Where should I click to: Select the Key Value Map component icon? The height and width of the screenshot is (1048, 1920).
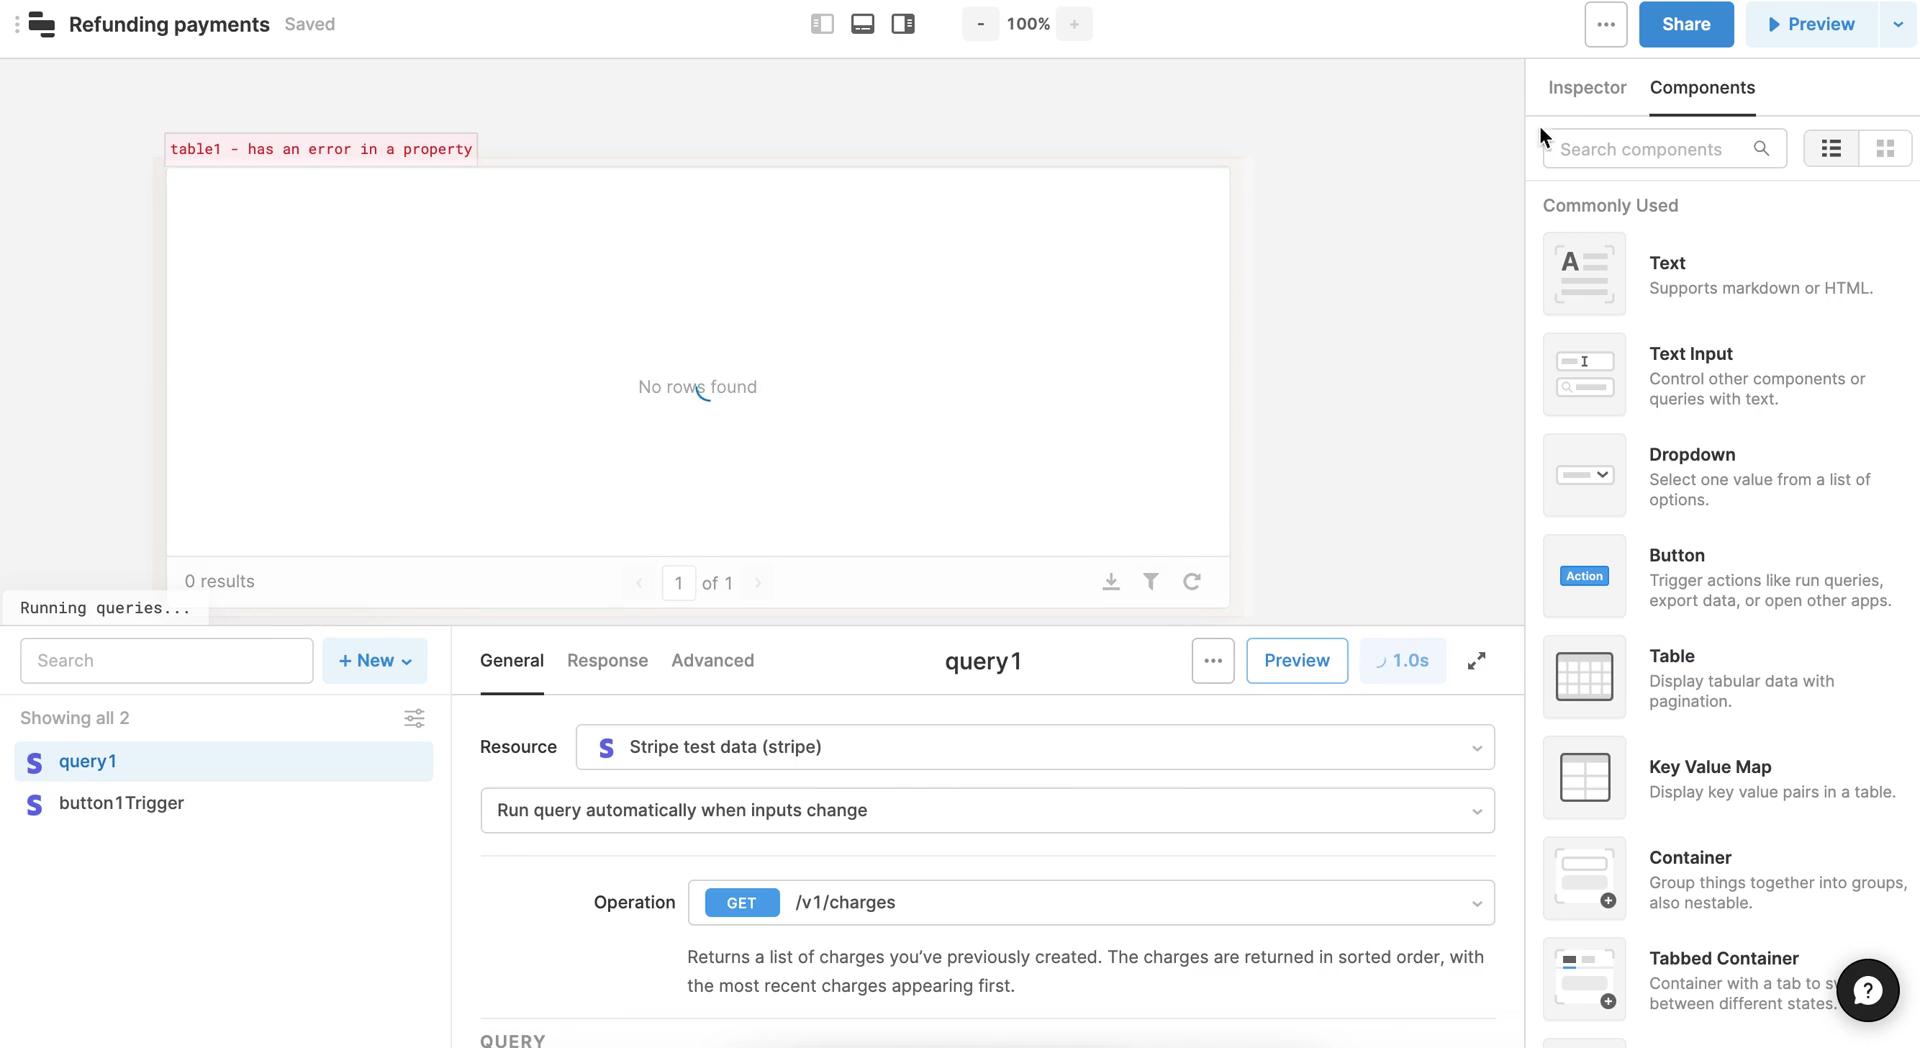pos(1584,778)
